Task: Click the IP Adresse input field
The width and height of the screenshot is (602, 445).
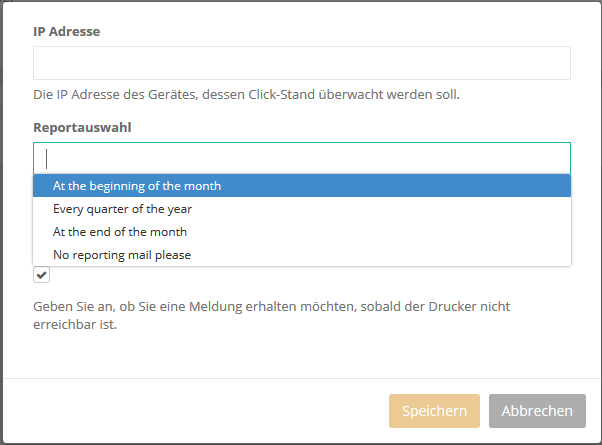Action: [301, 63]
